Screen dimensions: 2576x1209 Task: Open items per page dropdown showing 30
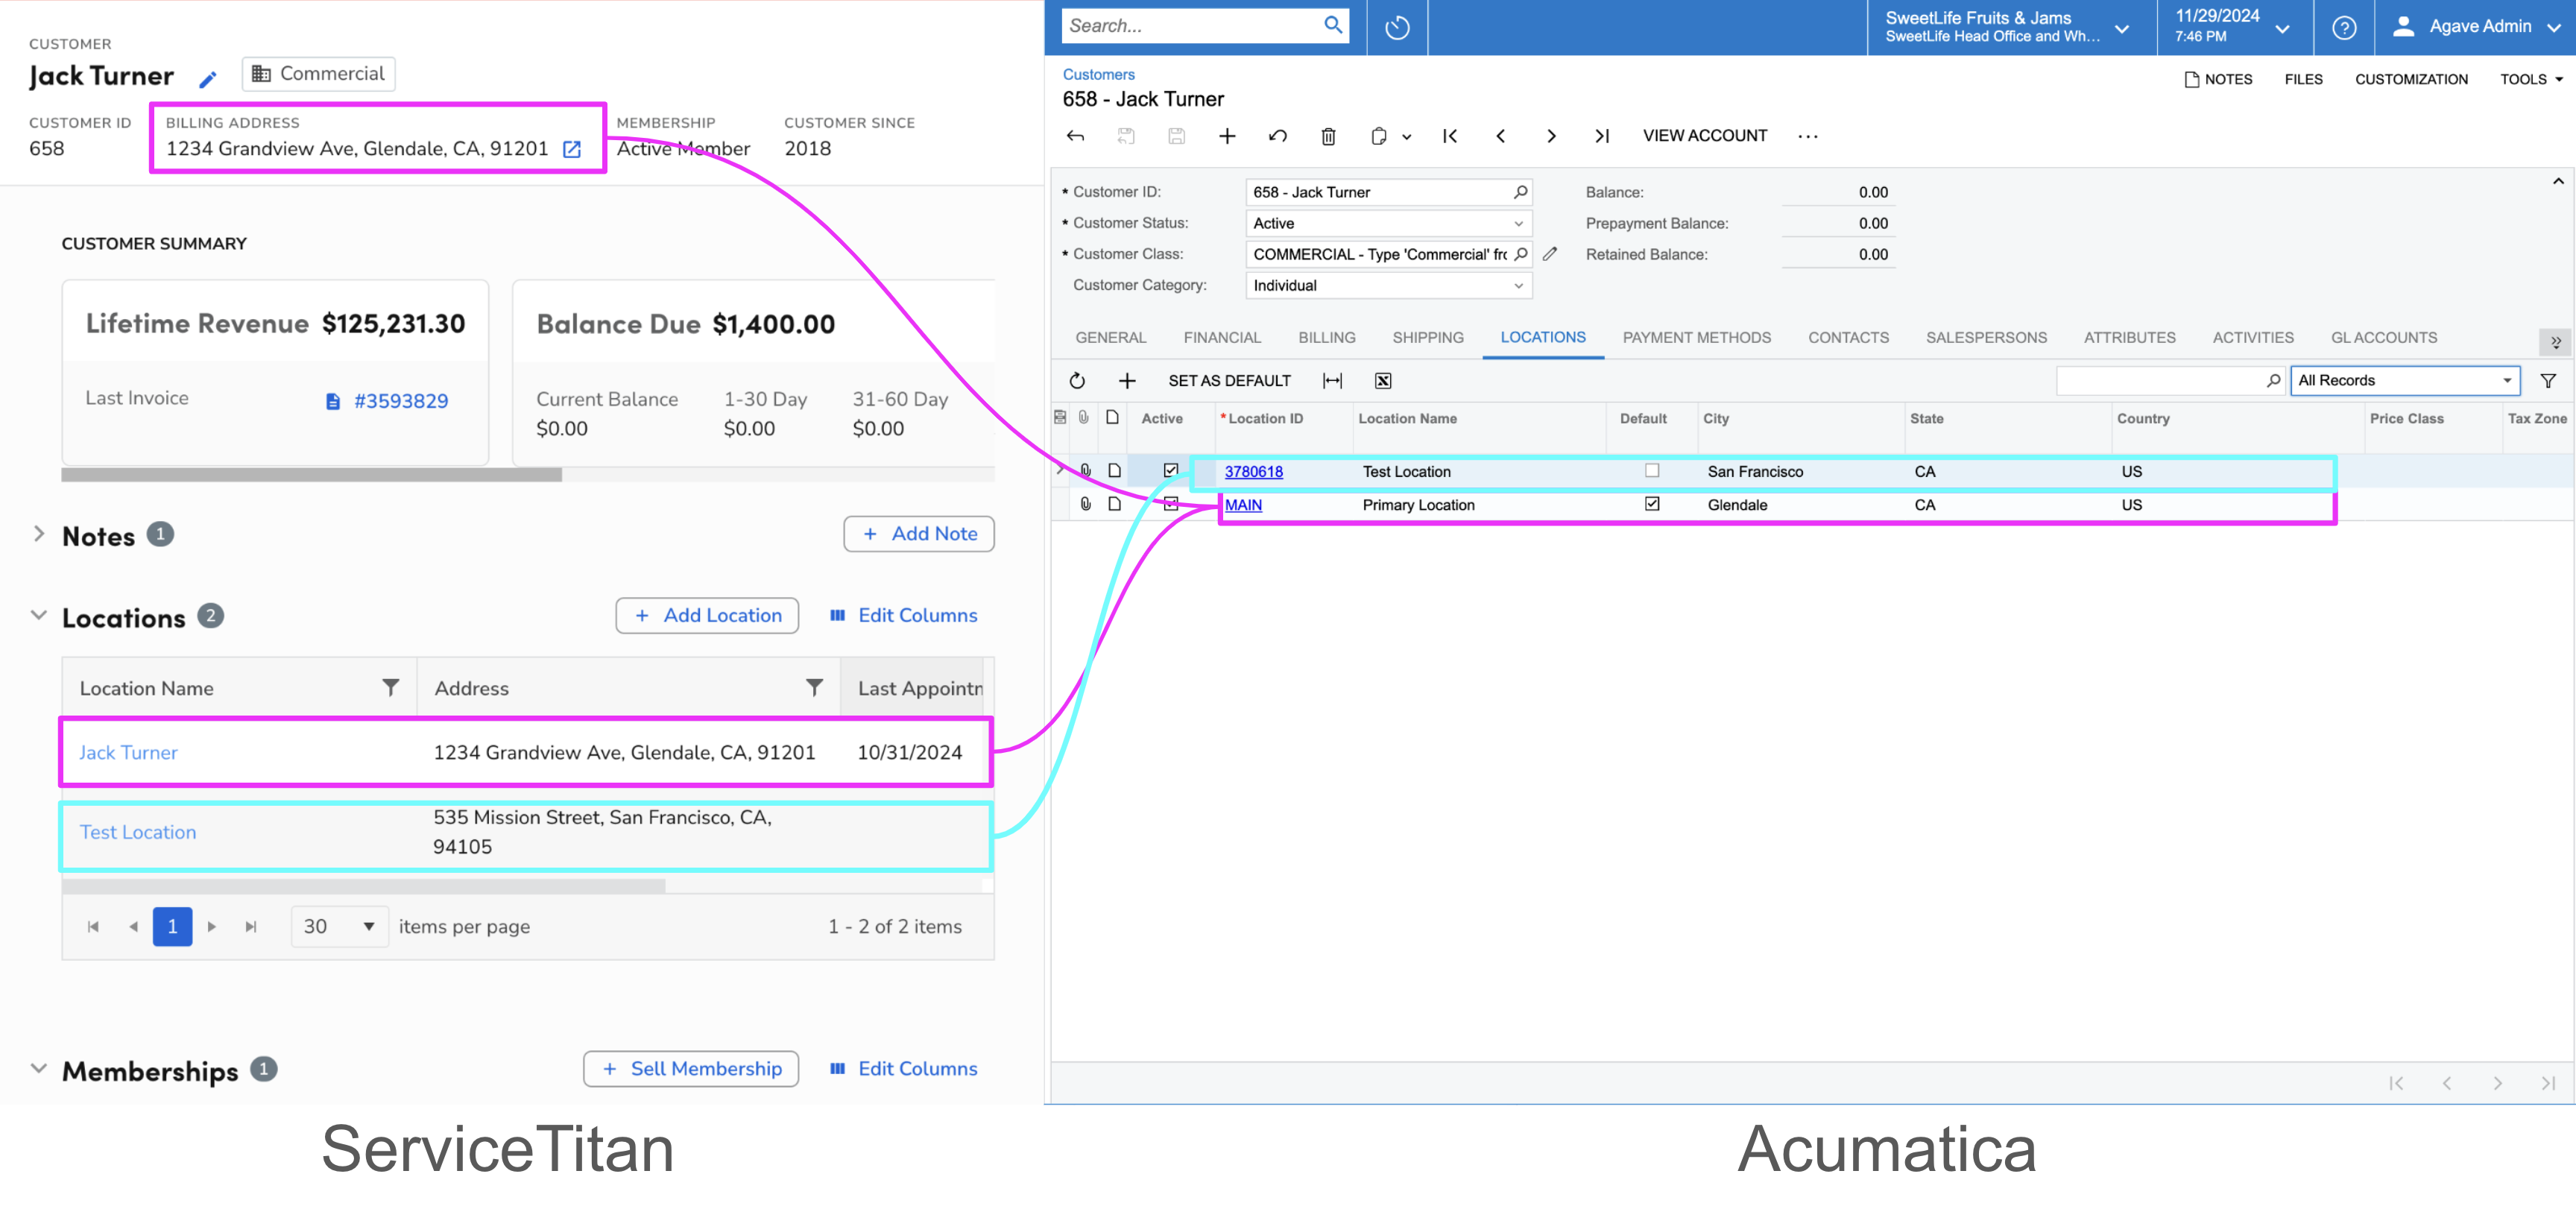(339, 927)
